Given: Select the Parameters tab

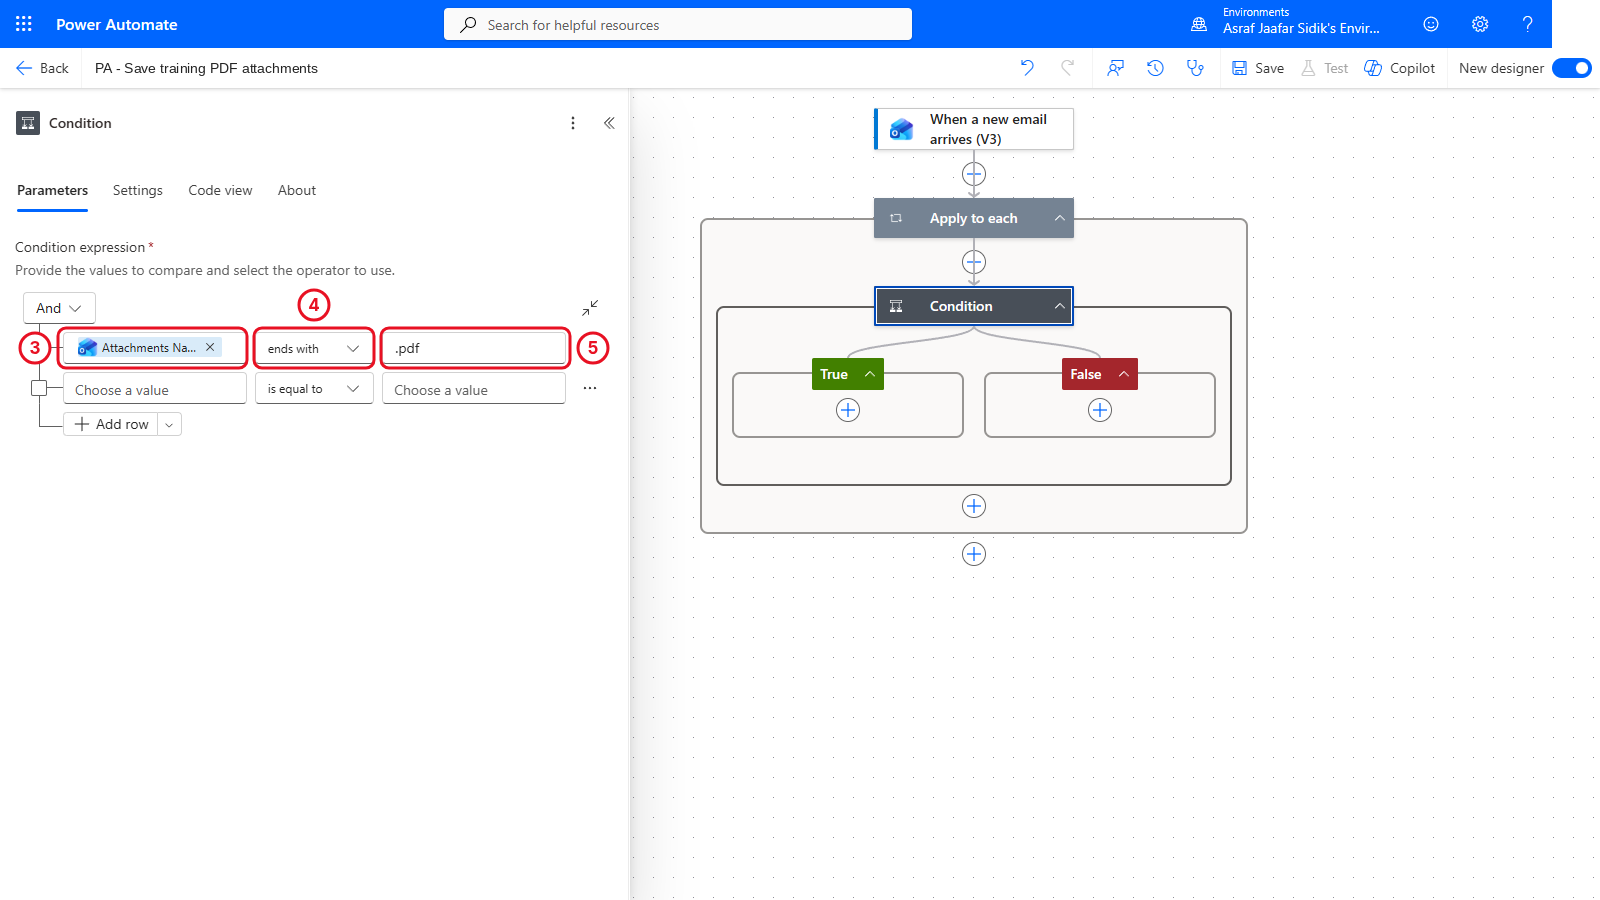Looking at the screenshot, I should [x=52, y=190].
